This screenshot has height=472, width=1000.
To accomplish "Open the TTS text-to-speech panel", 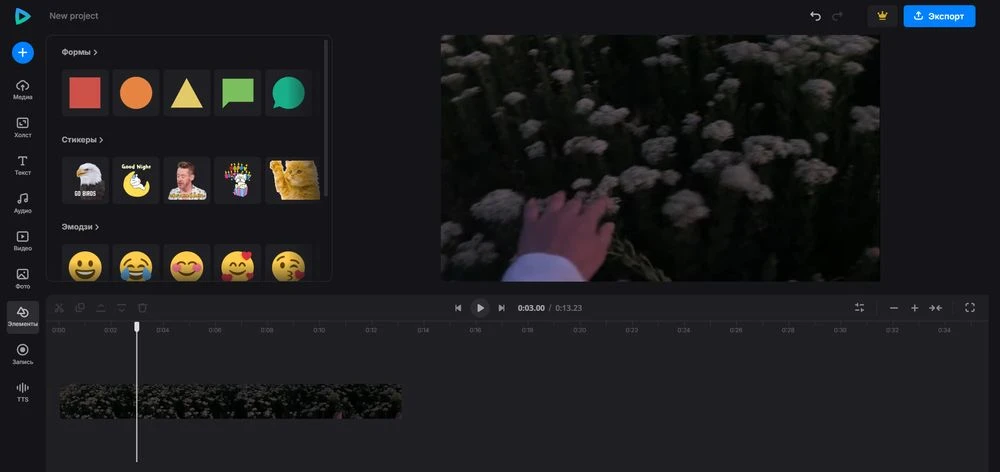I will pos(22,392).
